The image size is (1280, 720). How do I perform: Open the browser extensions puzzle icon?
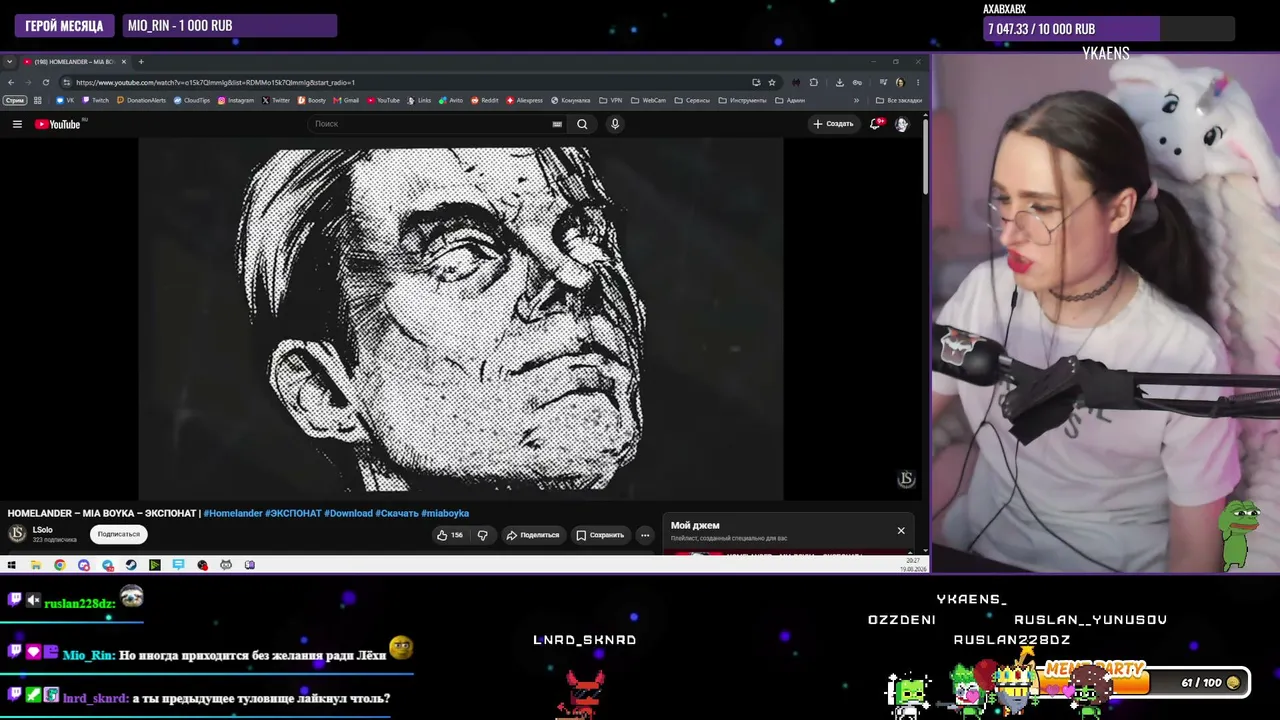pos(813,83)
